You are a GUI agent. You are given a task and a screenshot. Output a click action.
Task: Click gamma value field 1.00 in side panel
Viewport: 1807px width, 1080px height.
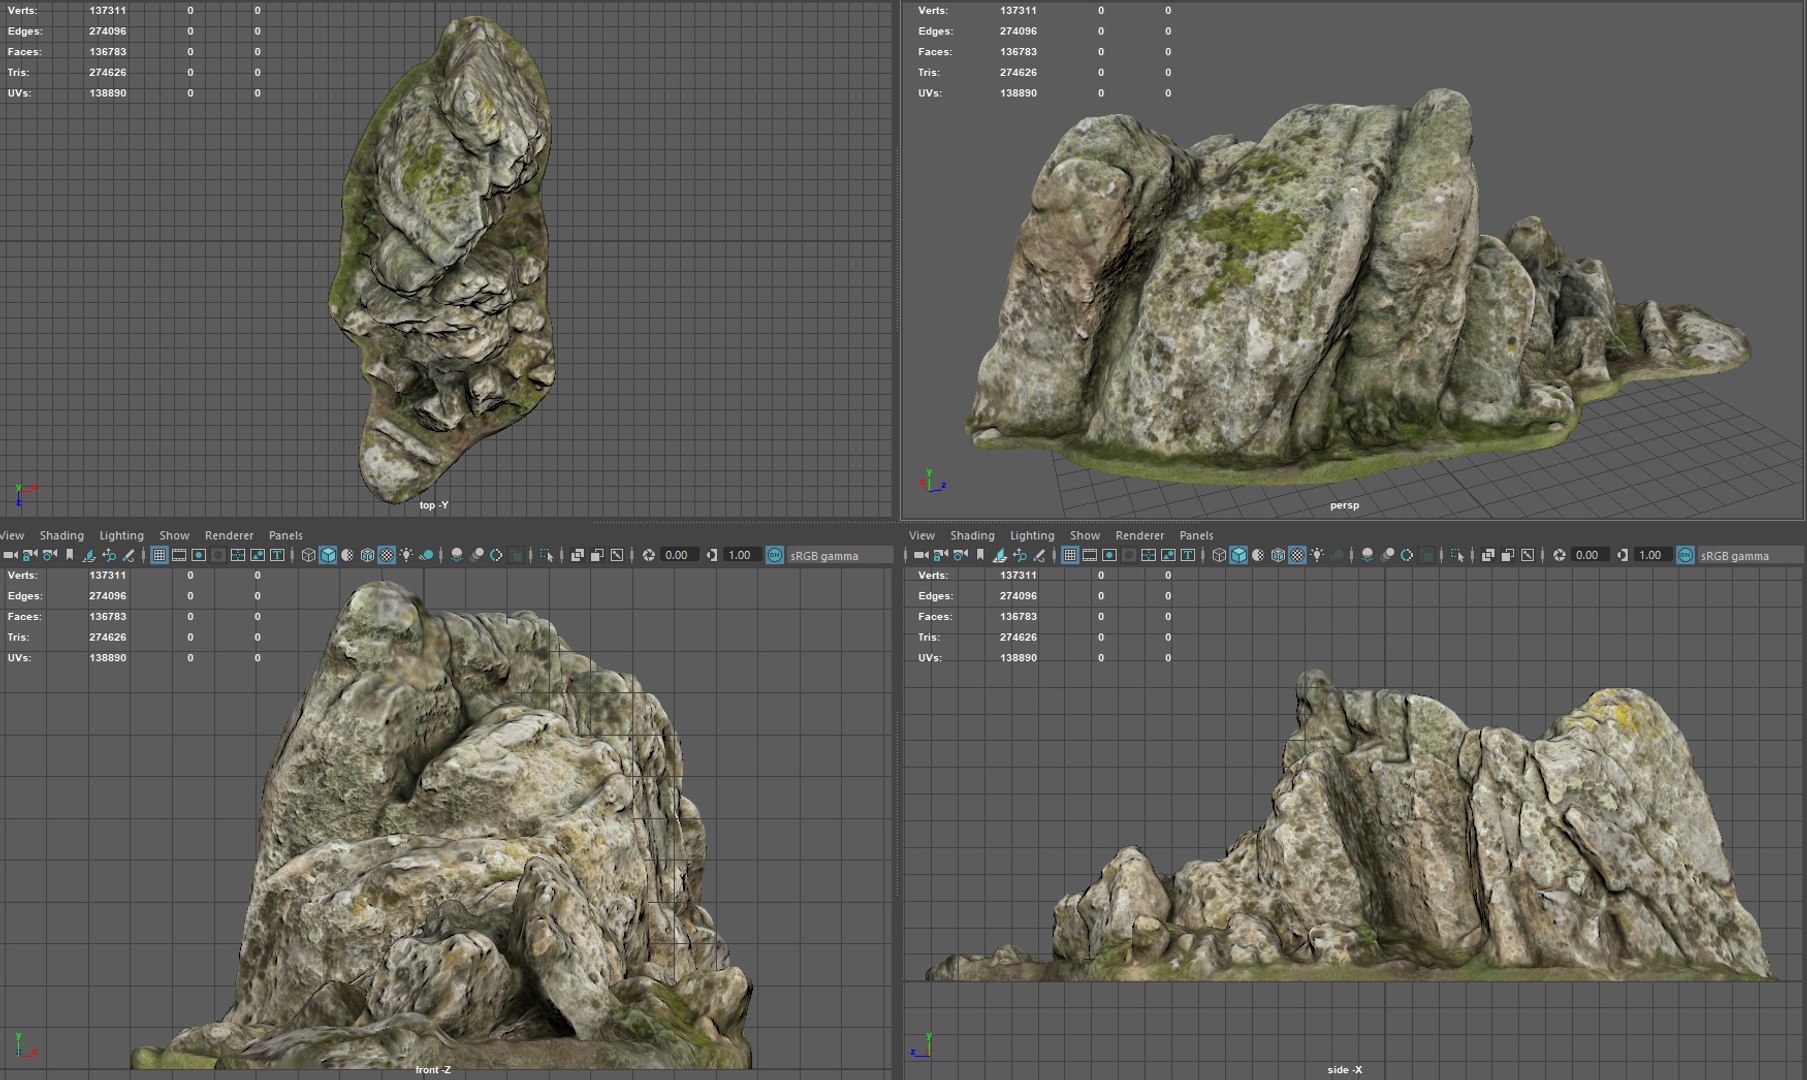1651,555
